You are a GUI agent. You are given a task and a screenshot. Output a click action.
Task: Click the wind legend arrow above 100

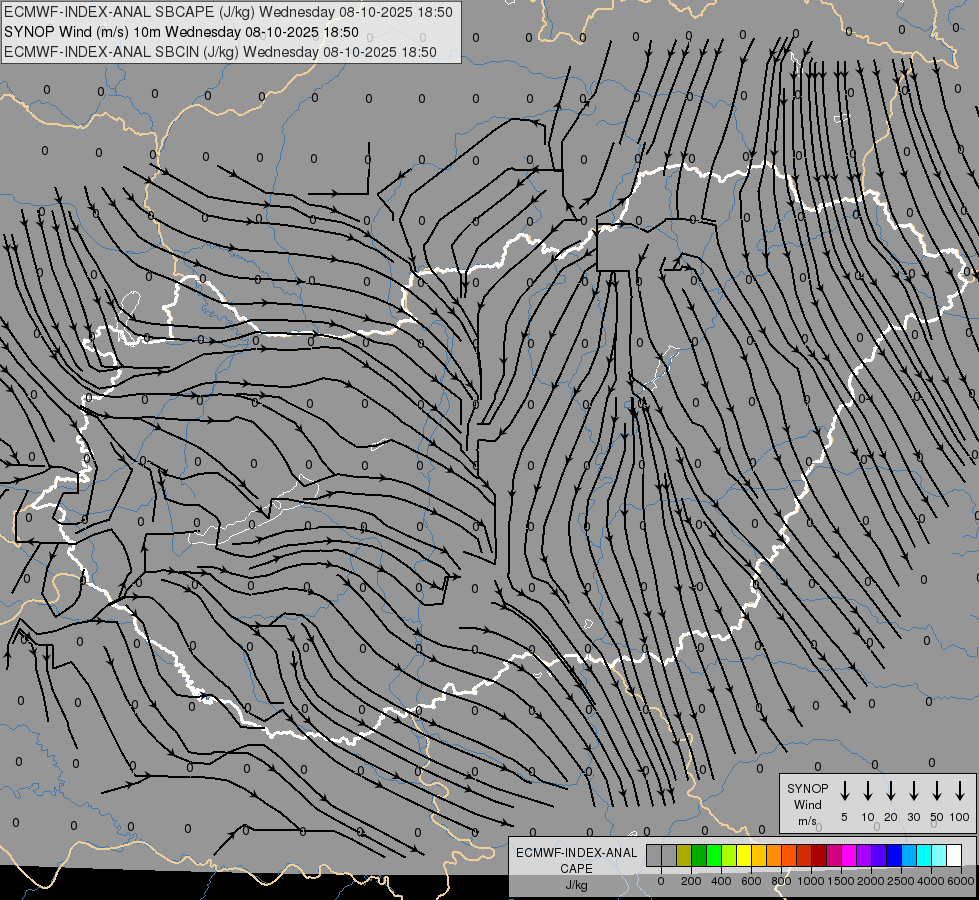coord(960,791)
